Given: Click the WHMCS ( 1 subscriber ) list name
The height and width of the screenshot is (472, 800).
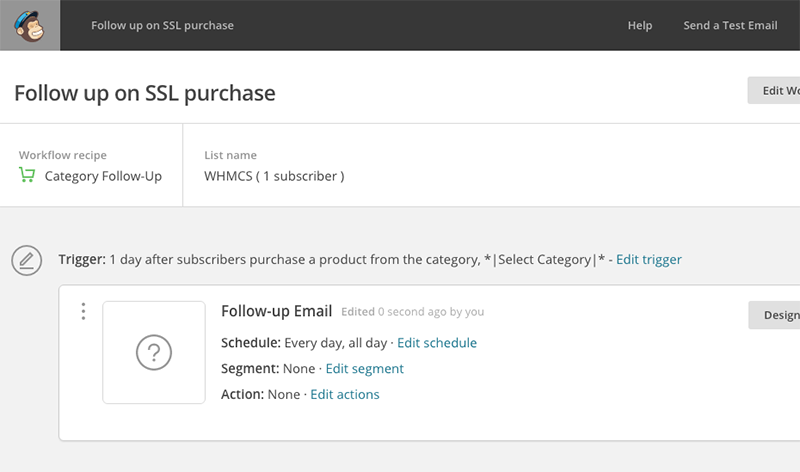Looking at the screenshot, I should coord(274,176).
